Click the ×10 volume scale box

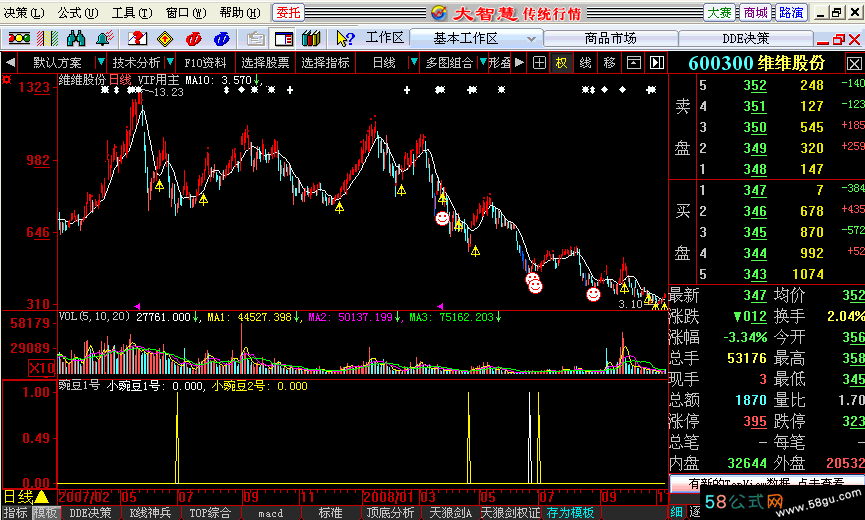coord(41,368)
